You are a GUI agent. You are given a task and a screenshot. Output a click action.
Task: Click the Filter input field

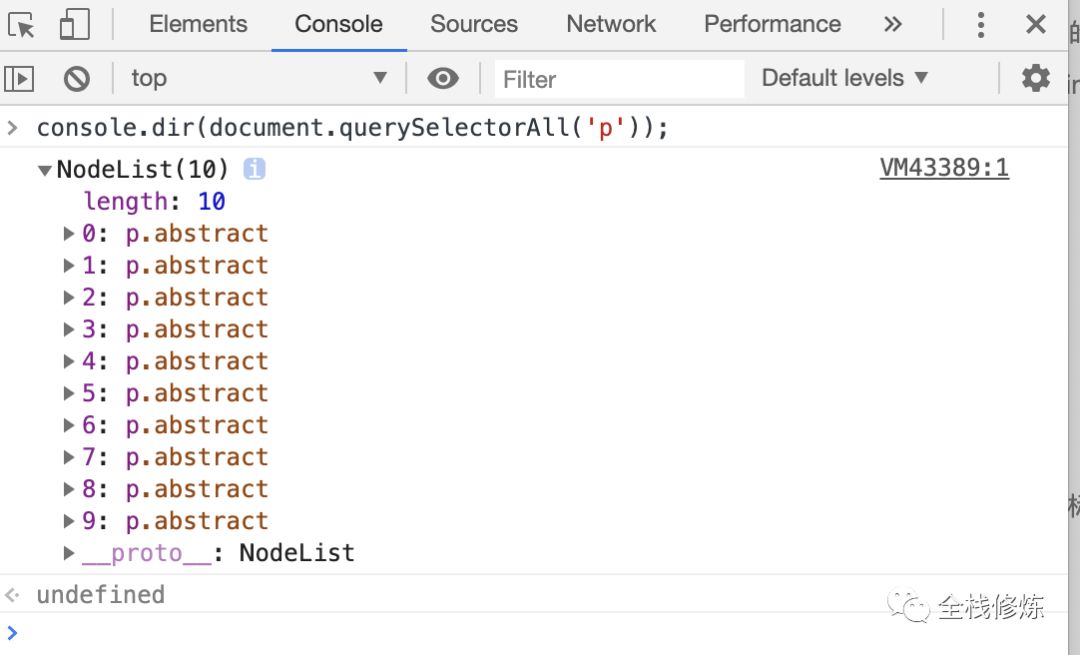[x=620, y=79]
